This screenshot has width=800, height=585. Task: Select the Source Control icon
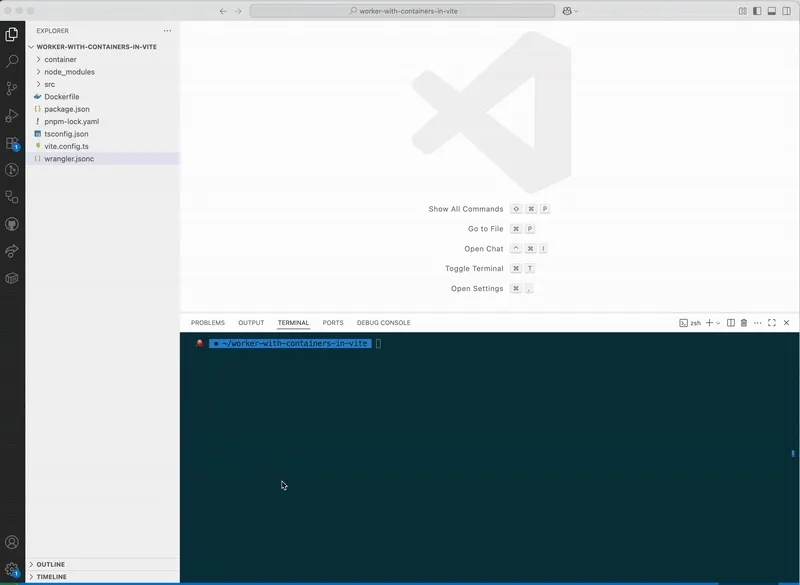click(x=12, y=88)
